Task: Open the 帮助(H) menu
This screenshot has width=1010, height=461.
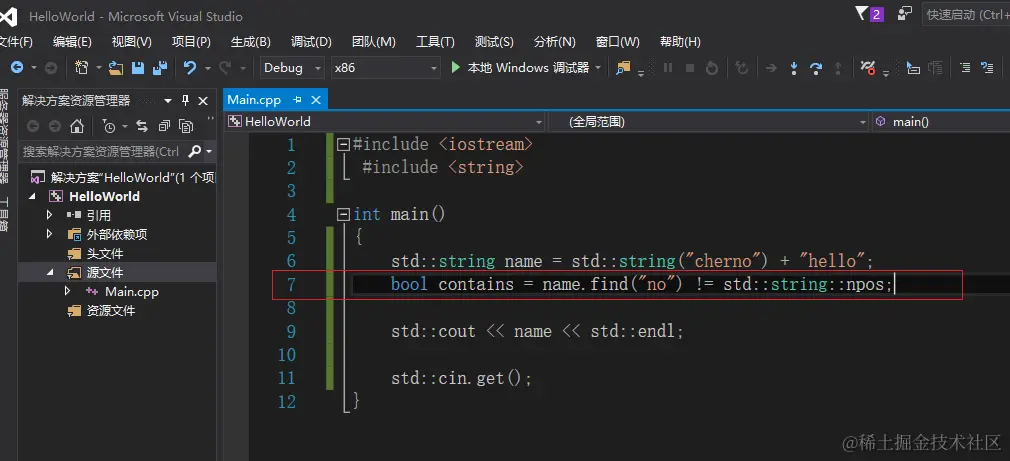Action: (x=680, y=42)
